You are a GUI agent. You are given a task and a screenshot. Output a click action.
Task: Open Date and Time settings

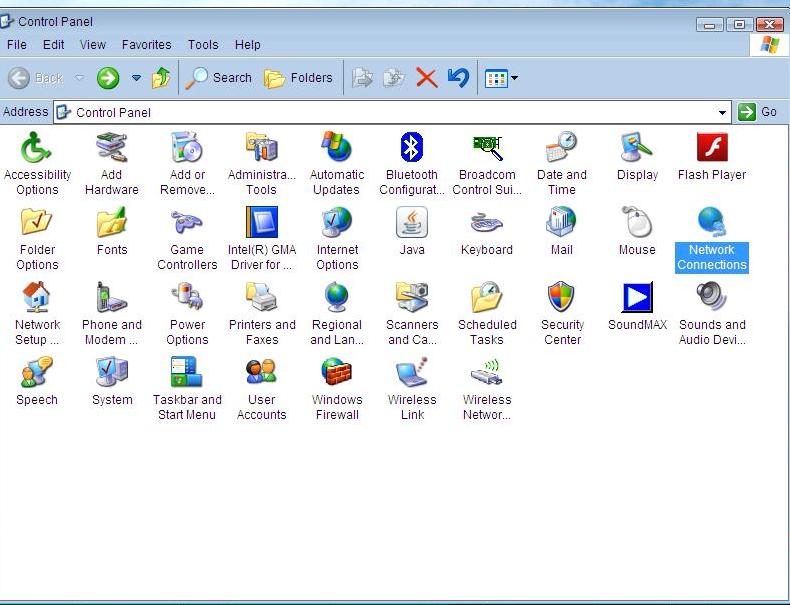[x=562, y=163]
